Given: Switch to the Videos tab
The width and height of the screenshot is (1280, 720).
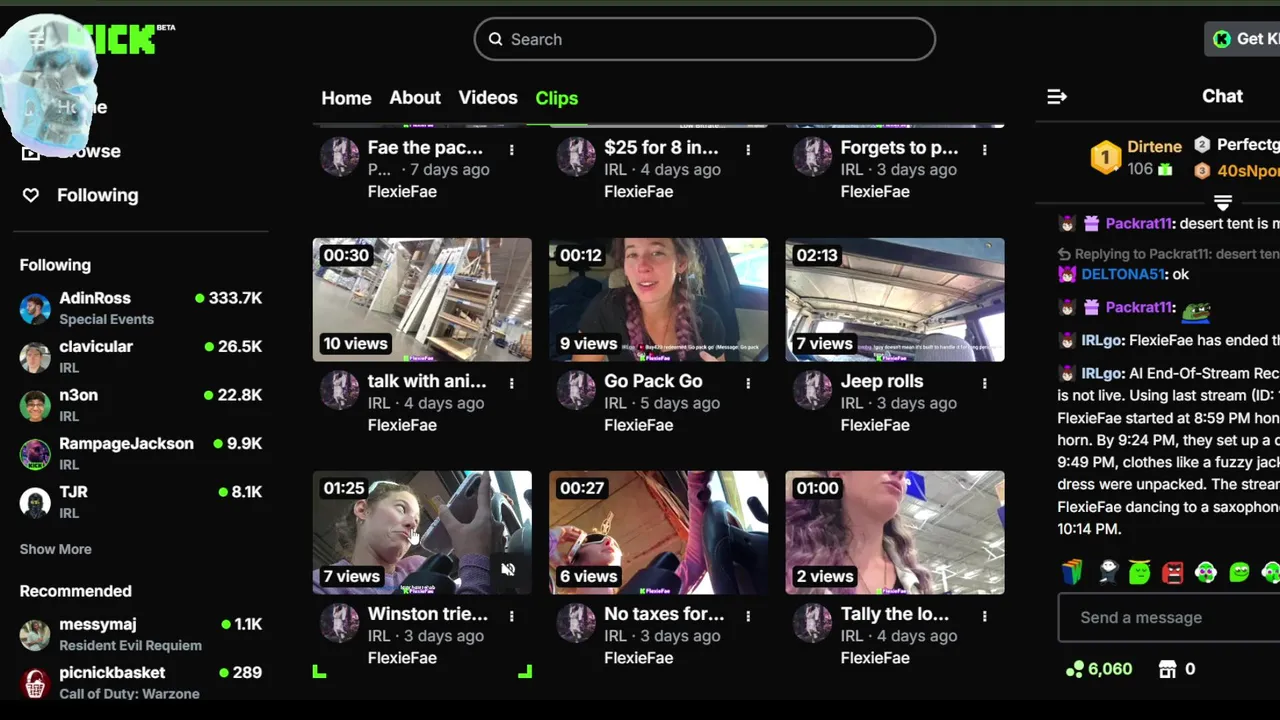Looking at the screenshot, I should pos(488,98).
